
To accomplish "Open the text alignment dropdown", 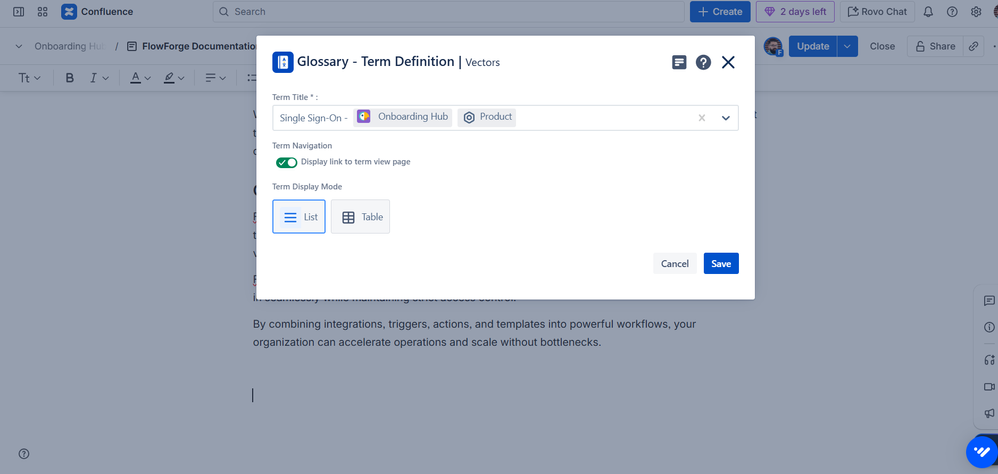I will (x=216, y=78).
